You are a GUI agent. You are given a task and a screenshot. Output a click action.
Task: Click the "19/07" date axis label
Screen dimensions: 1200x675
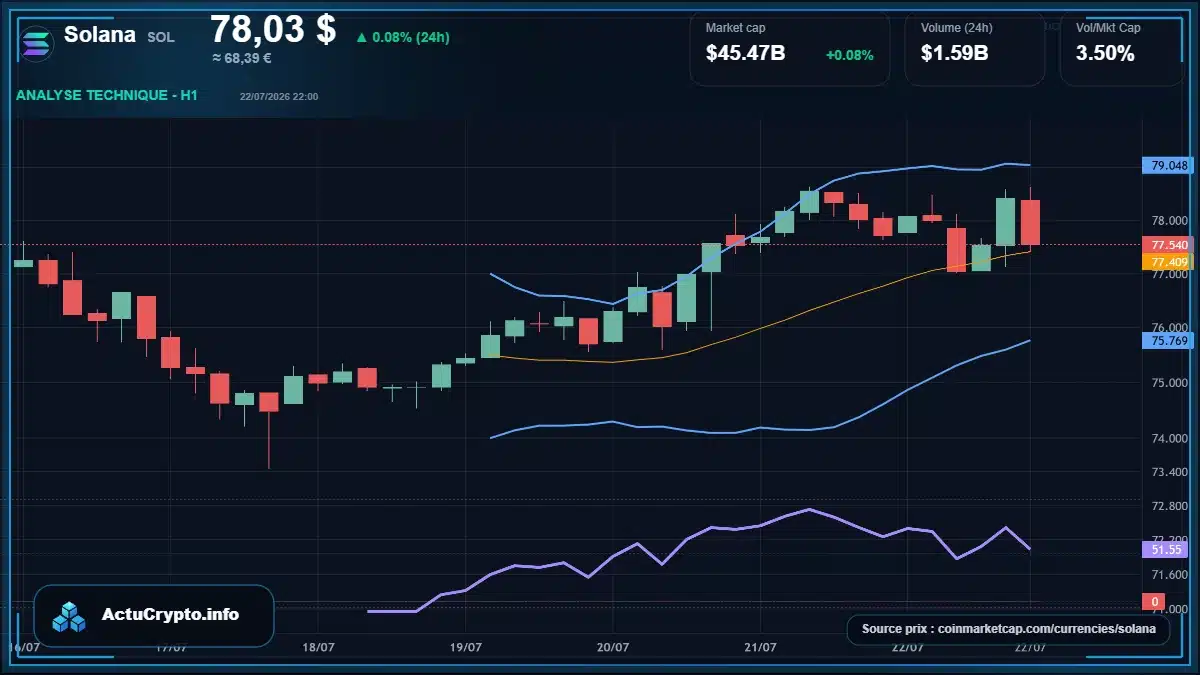(x=465, y=647)
